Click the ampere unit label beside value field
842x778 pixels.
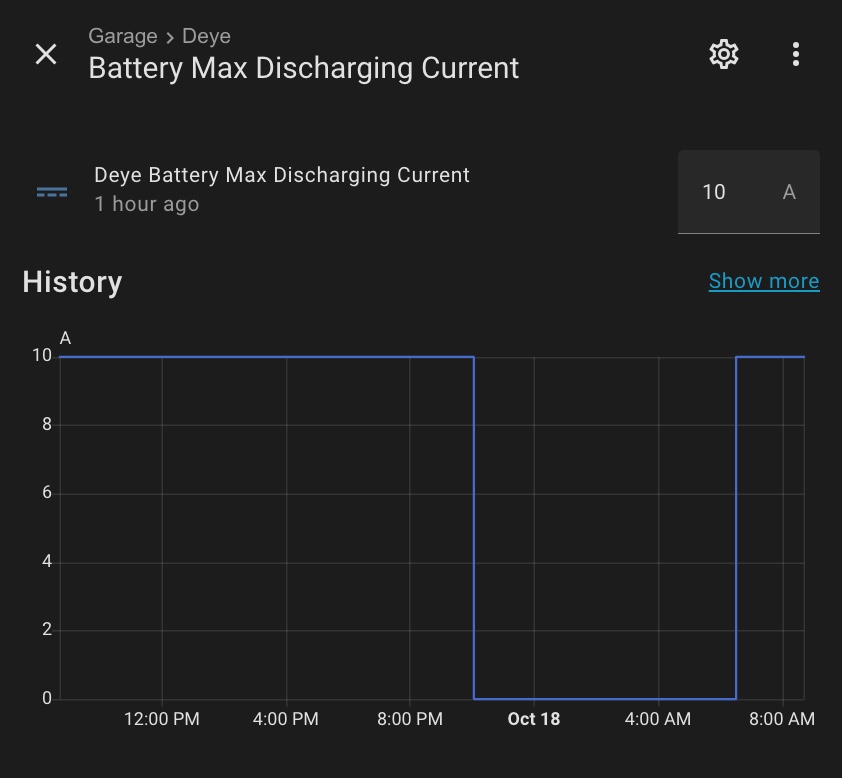[x=789, y=192]
